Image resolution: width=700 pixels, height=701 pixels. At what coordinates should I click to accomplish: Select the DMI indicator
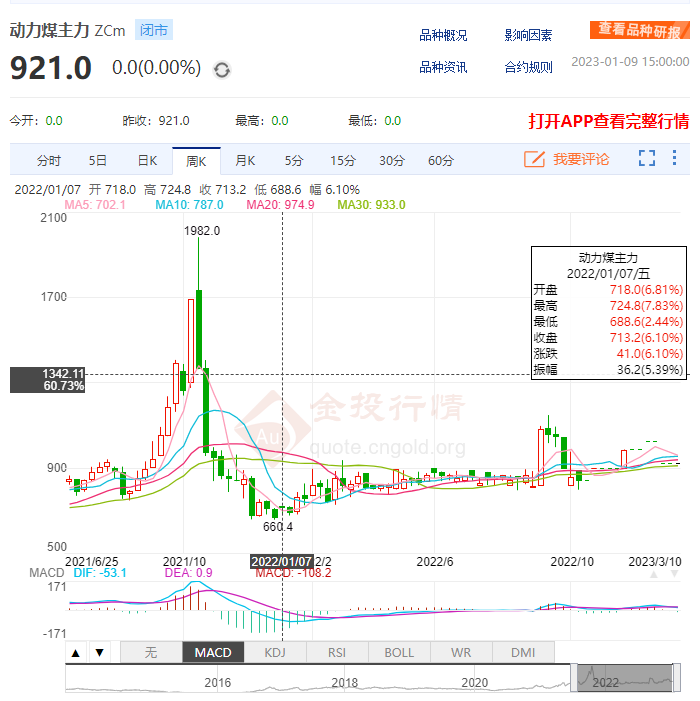pos(523,653)
